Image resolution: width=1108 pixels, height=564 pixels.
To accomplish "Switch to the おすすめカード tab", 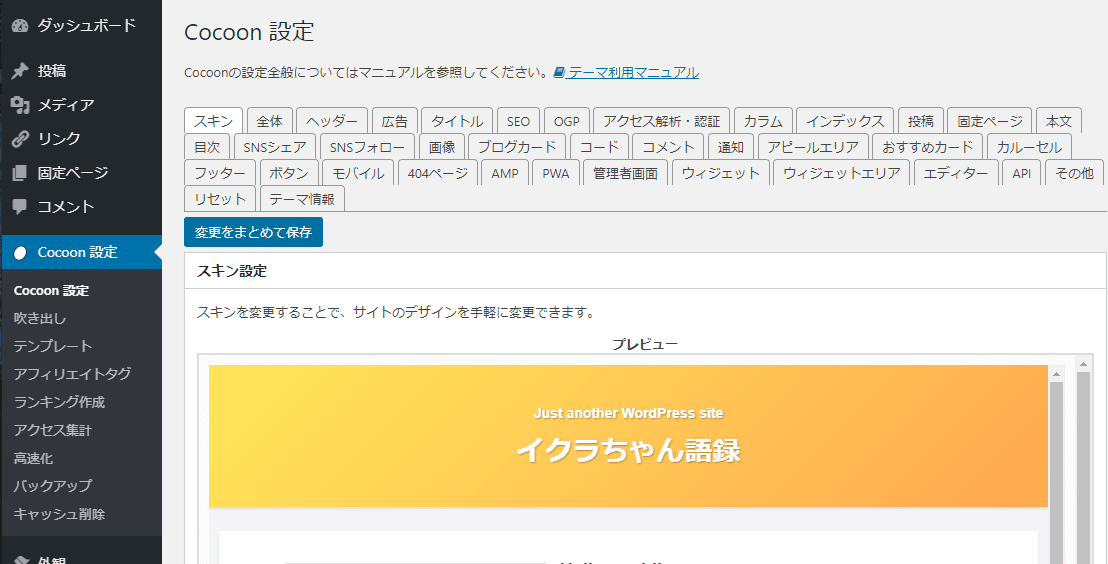I will pyautogui.click(x=927, y=147).
